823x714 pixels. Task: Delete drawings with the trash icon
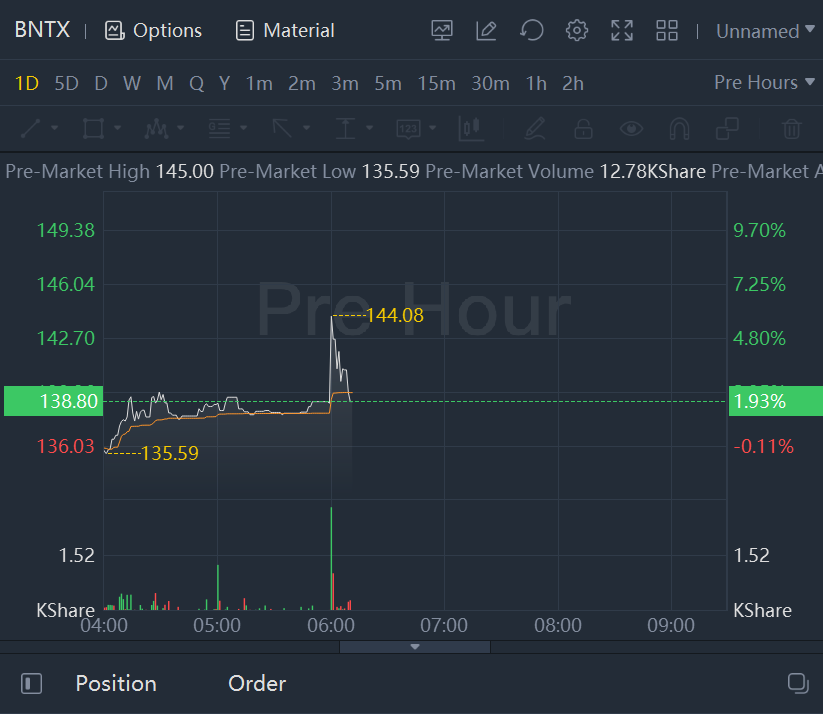point(791,129)
